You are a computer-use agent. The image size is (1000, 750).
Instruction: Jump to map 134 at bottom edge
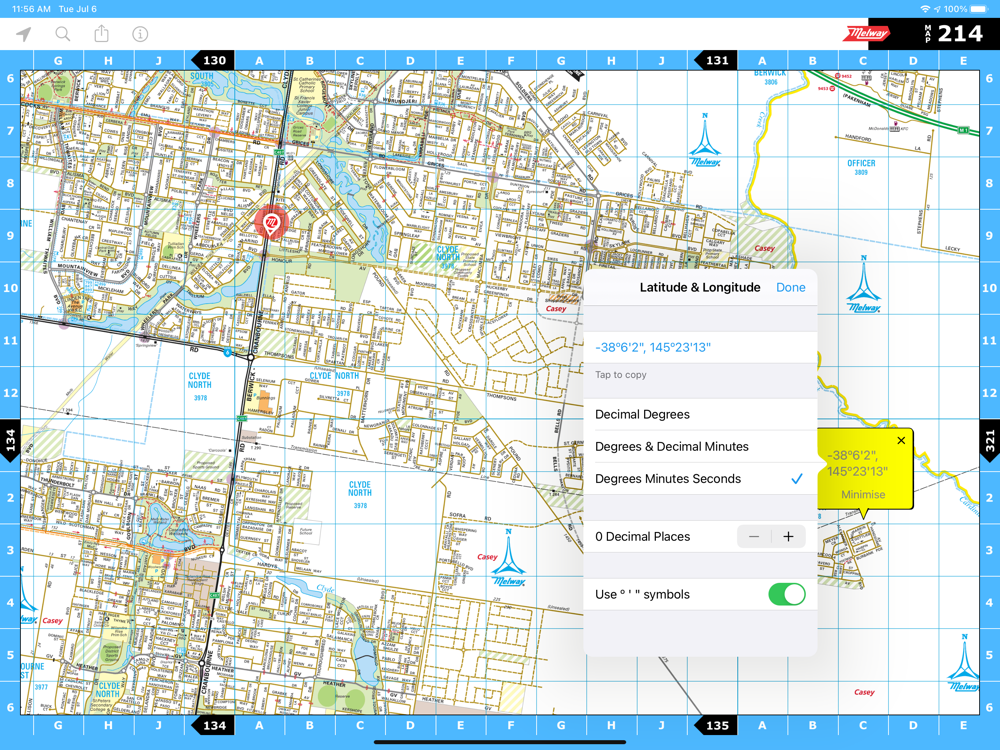click(x=214, y=725)
